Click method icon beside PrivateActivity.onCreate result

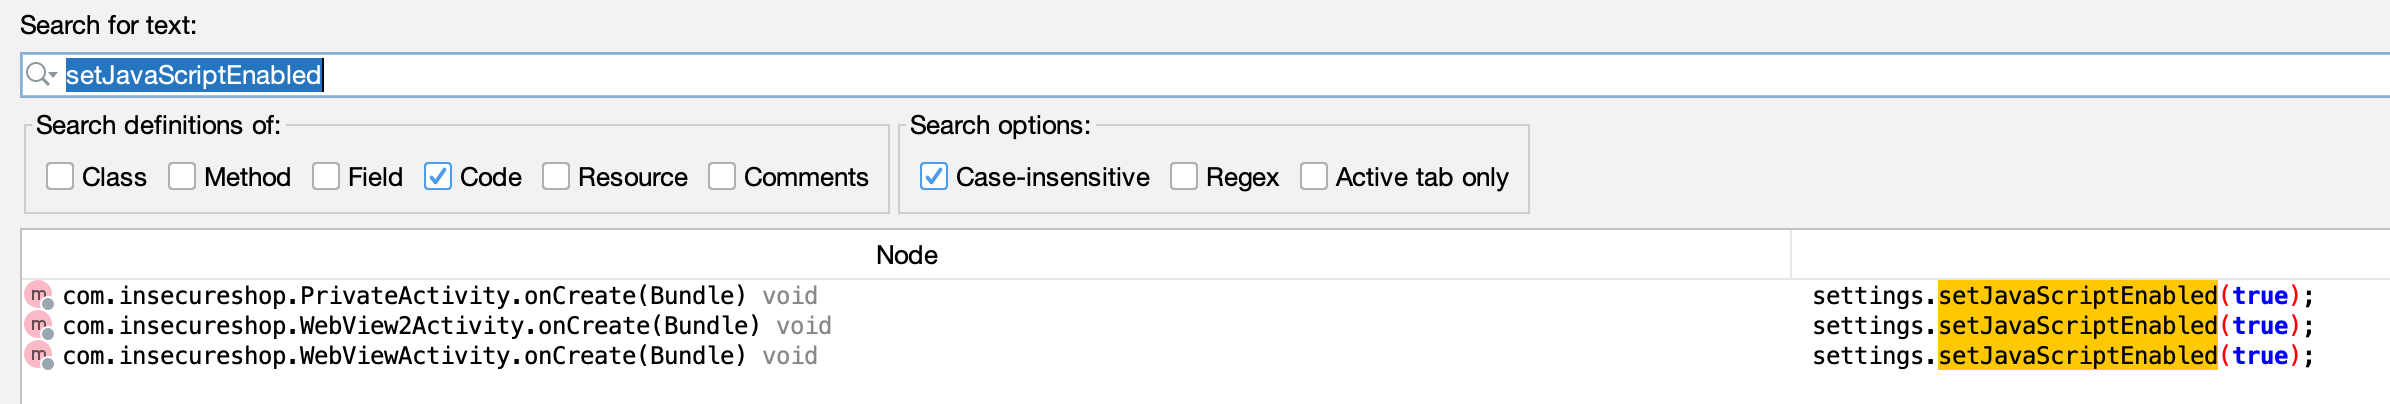coord(39,296)
